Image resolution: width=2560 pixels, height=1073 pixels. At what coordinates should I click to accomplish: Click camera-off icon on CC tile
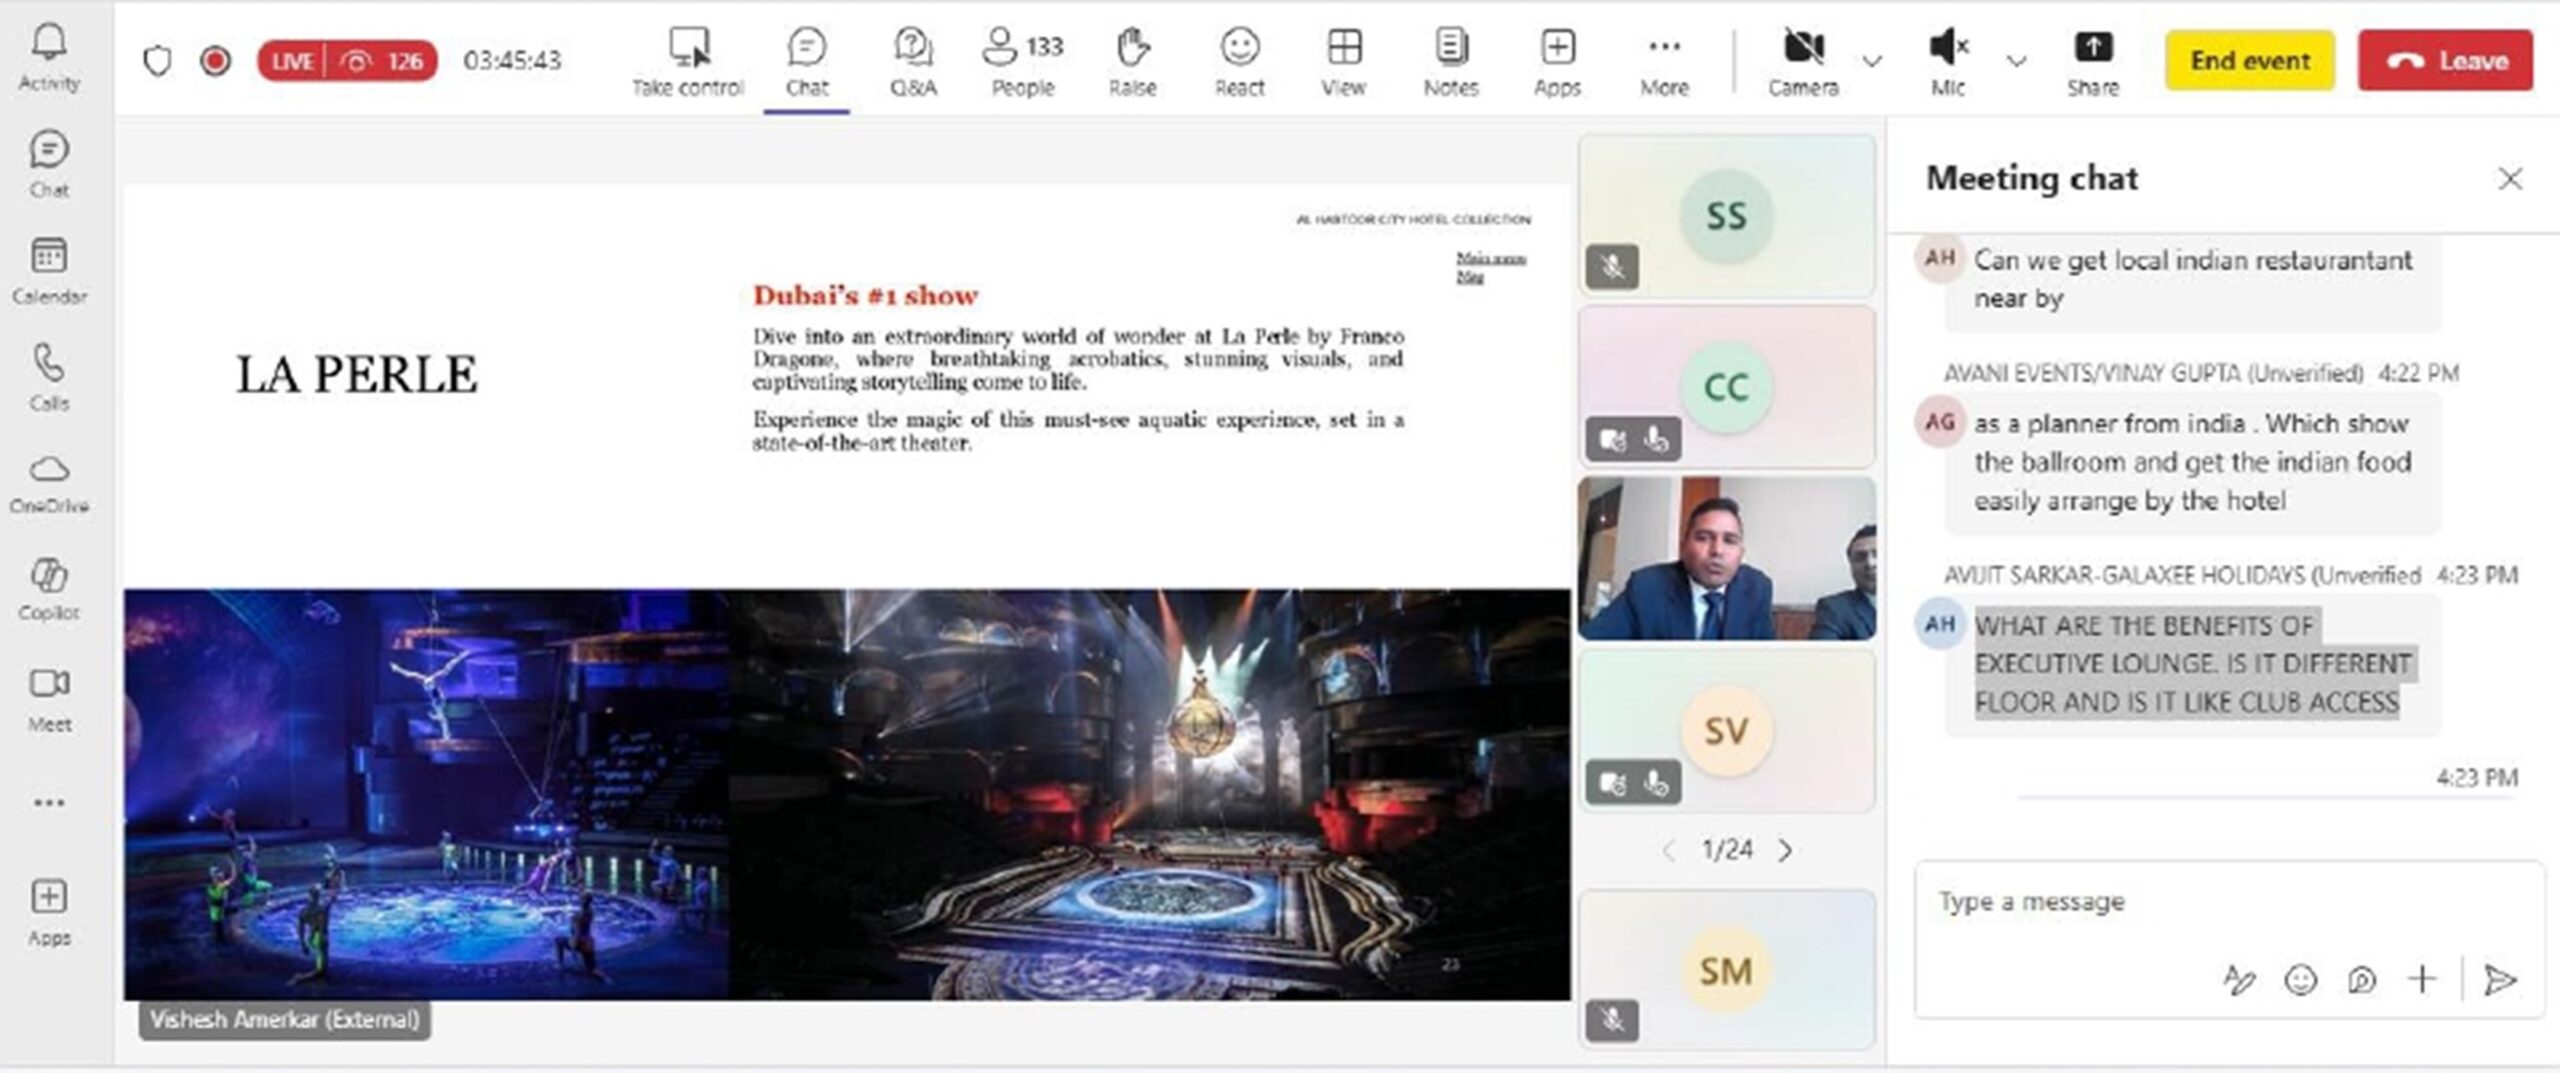click(1612, 440)
